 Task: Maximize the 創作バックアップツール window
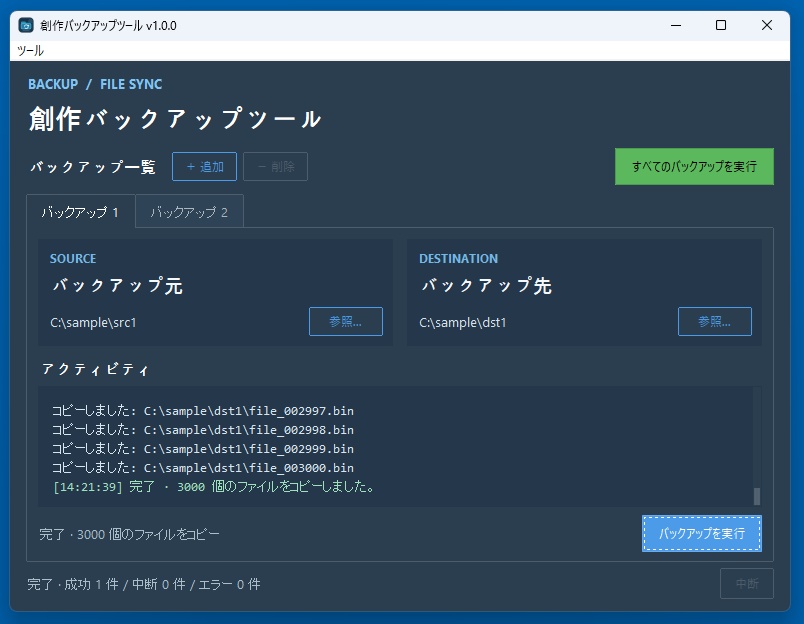coord(721,25)
